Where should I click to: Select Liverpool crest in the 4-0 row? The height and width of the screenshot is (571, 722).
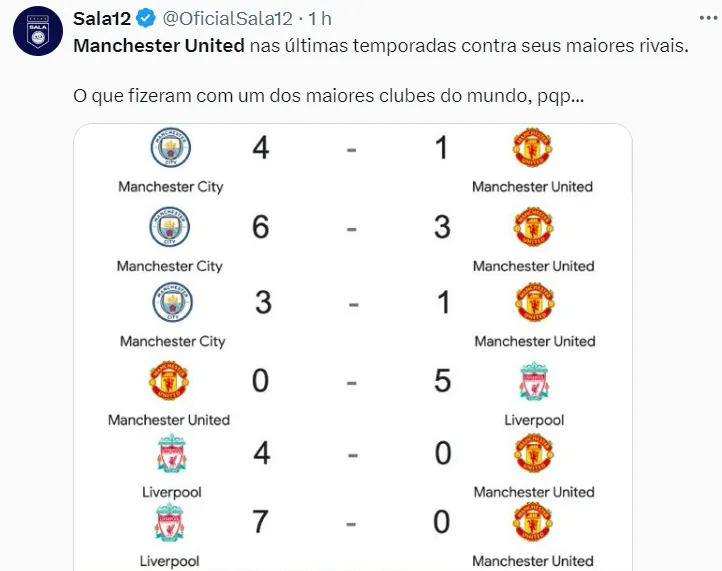pyautogui.click(x=171, y=455)
